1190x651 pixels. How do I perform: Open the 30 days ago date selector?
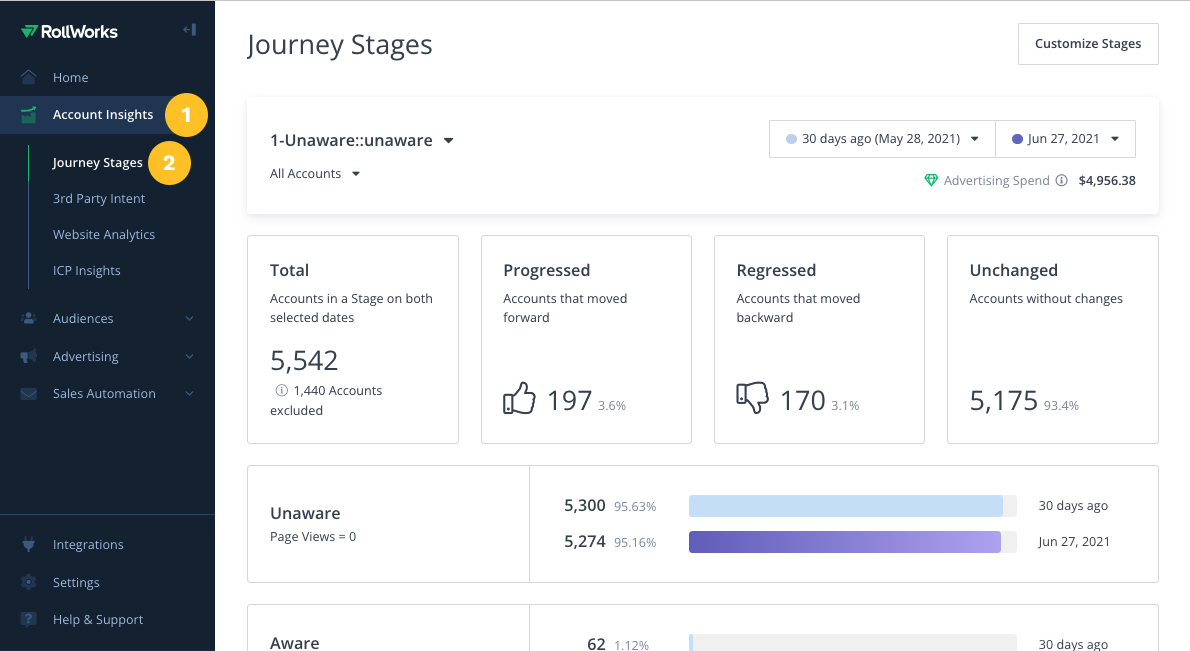[x=880, y=139]
